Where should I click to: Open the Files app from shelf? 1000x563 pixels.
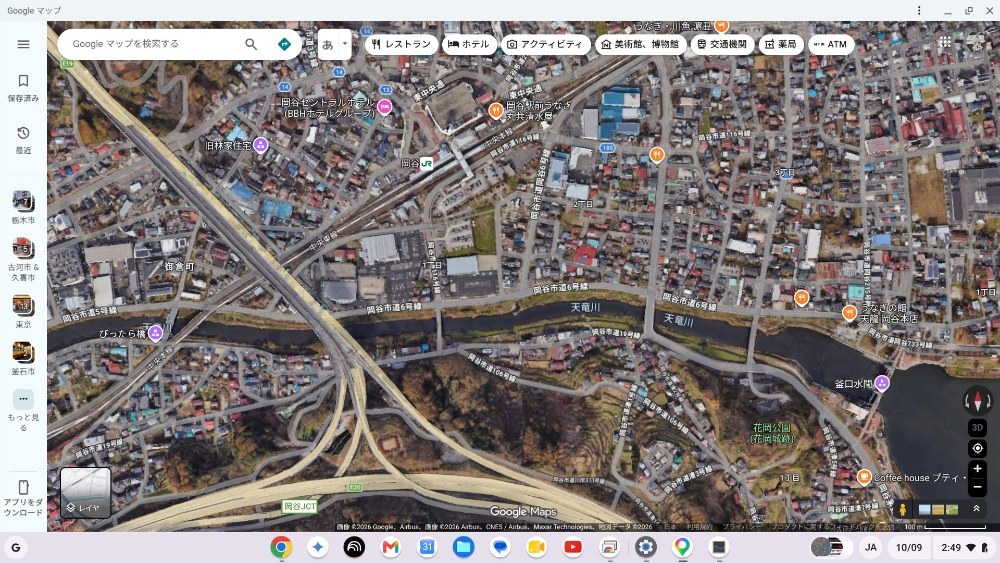pyautogui.click(x=464, y=547)
